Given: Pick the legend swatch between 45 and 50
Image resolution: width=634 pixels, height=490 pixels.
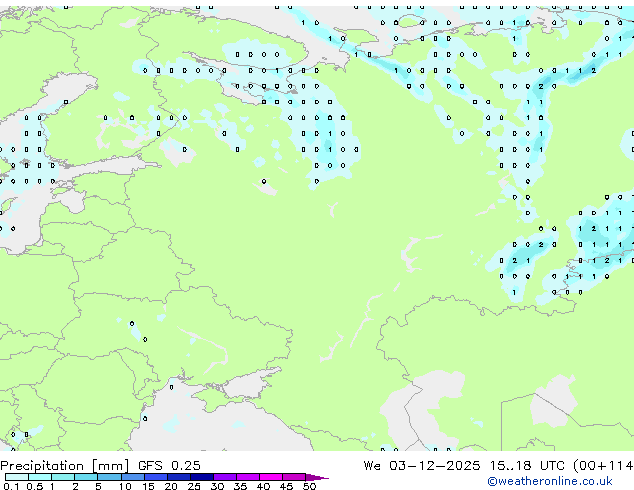Looking at the screenshot, I should (x=294, y=477).
